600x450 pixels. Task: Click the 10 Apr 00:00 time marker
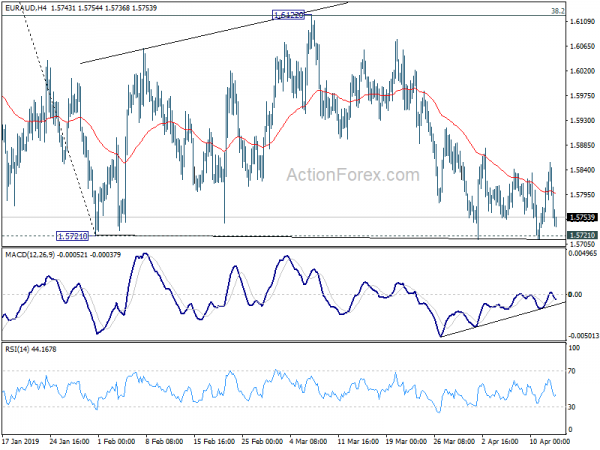tap(549, 441)
